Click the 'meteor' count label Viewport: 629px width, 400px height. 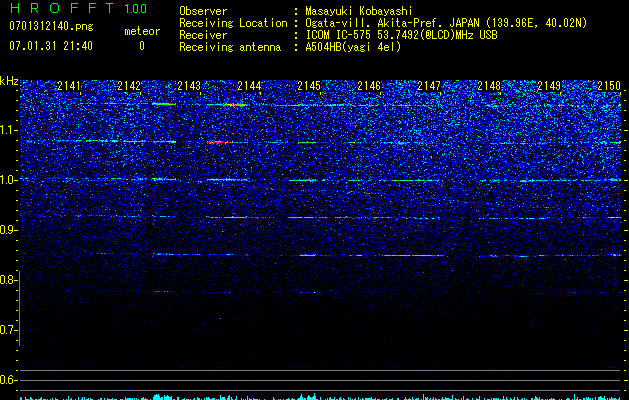click(142, 32)
